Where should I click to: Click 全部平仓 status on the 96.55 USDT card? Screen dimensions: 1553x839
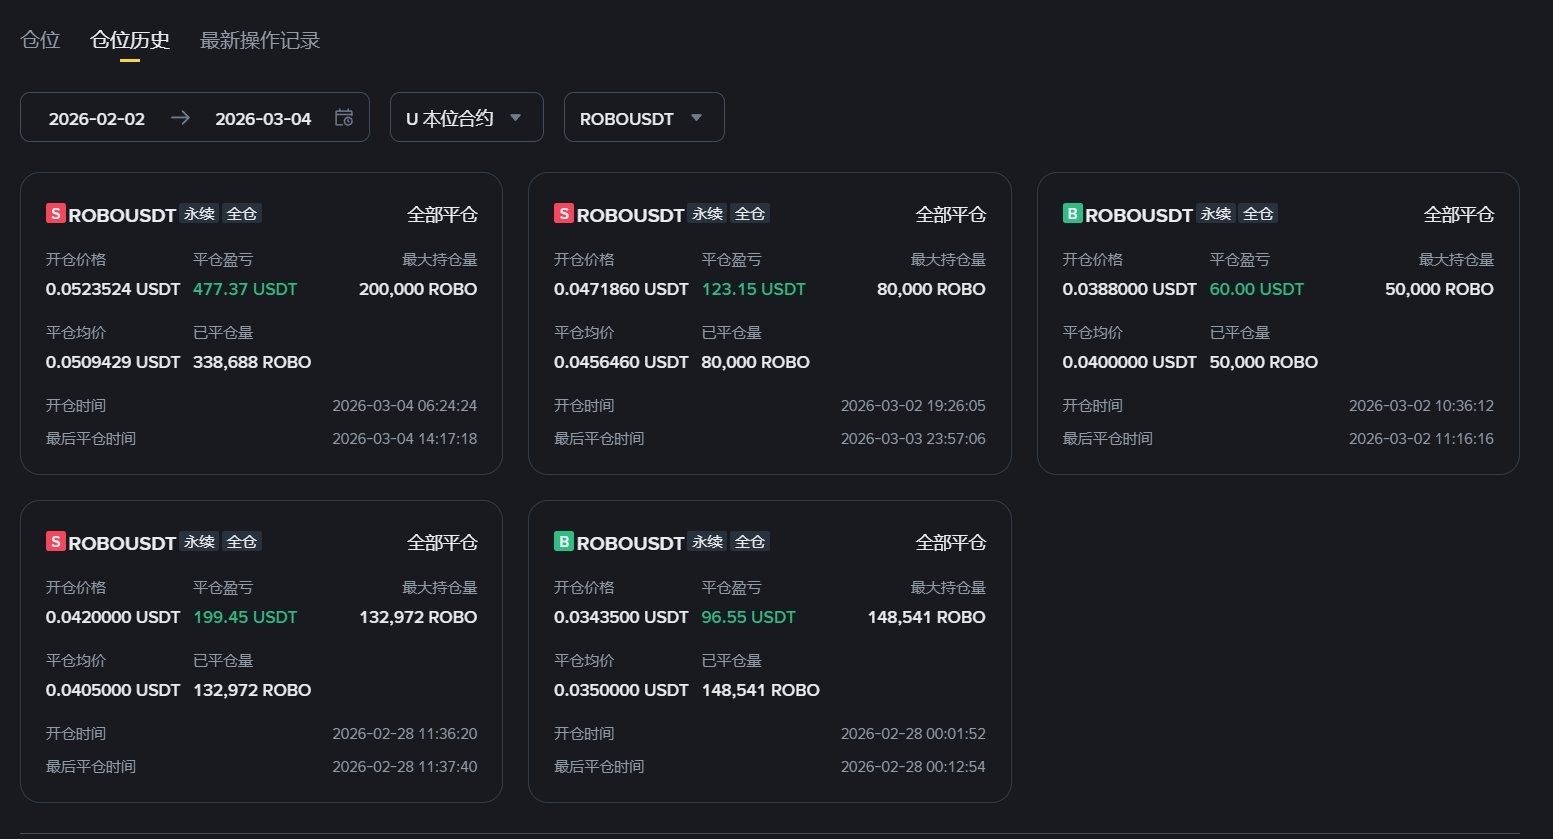[950, 542]
